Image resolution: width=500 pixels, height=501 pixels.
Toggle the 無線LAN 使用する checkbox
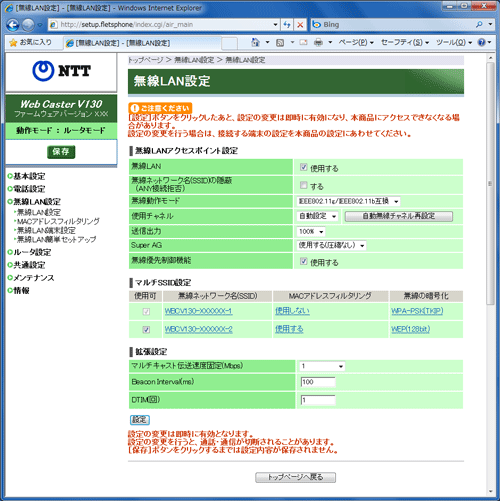tap(303, 167)
